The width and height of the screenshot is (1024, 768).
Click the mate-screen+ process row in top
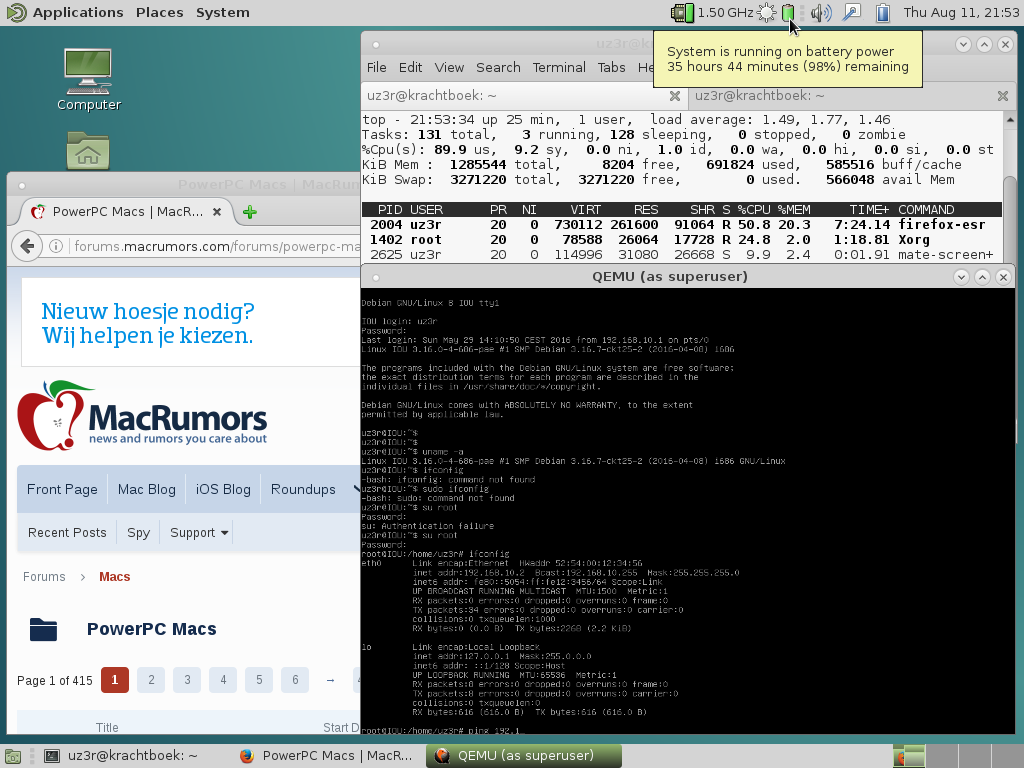(x=682, y=255)
